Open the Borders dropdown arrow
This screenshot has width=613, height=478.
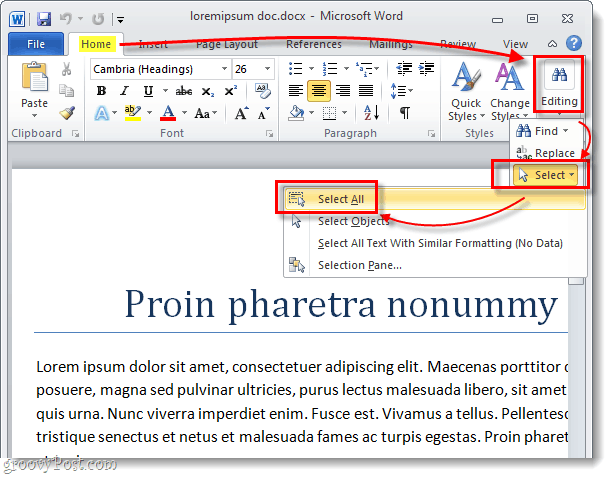344,113
